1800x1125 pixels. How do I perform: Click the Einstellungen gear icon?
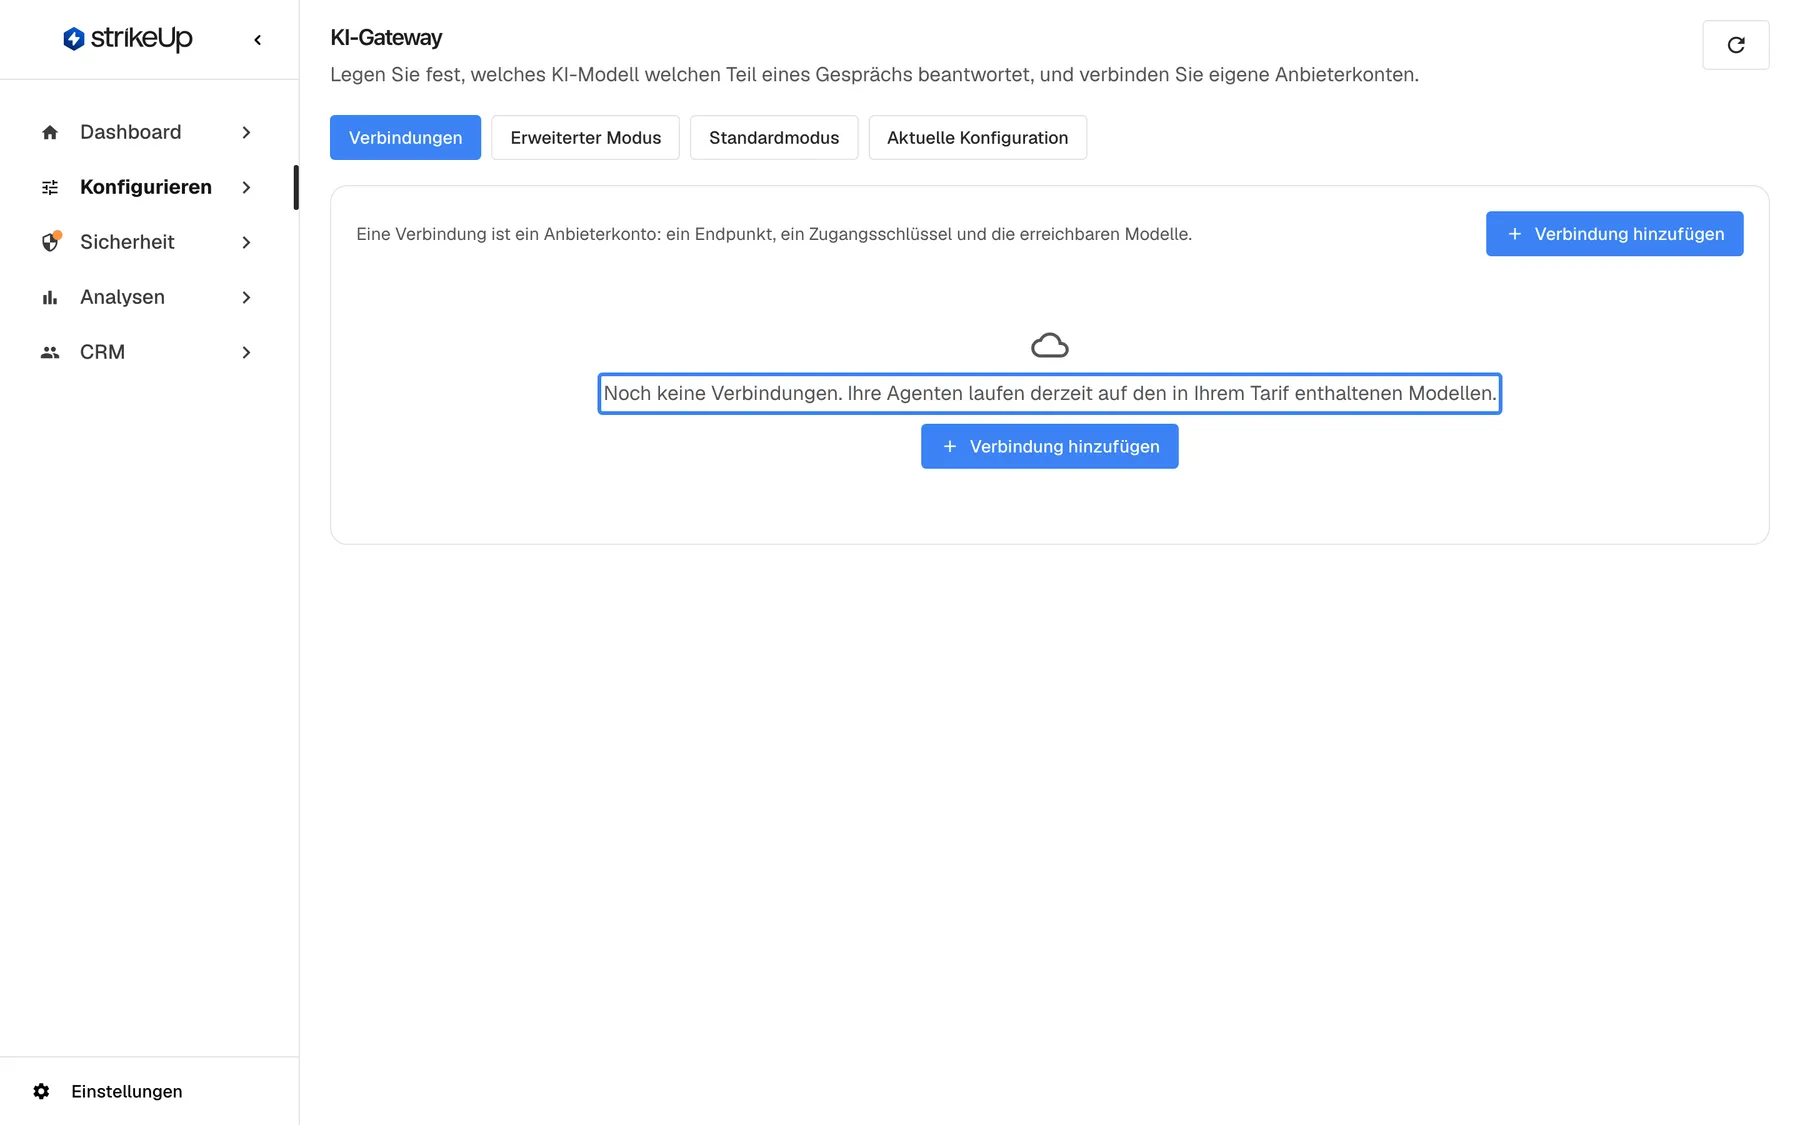point(41,1091)
